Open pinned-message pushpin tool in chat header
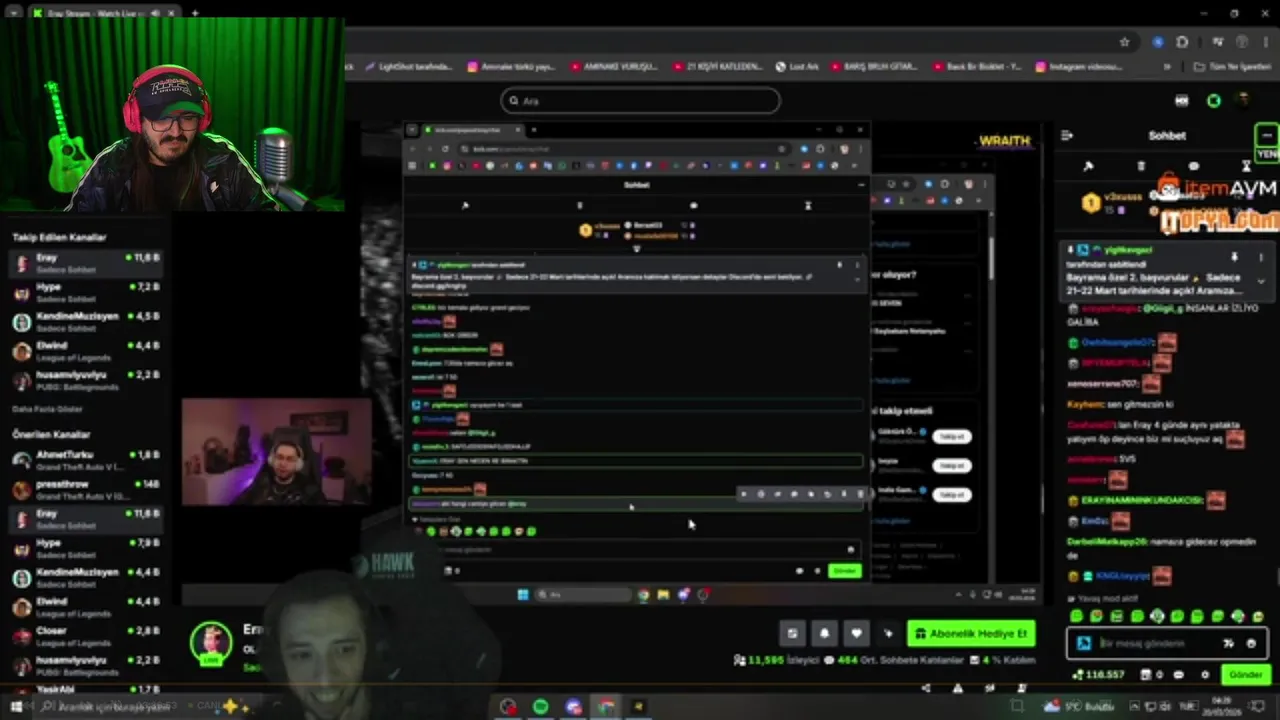The height and width of the screenshot is (720, 1280). click(x=1088, y=166)
